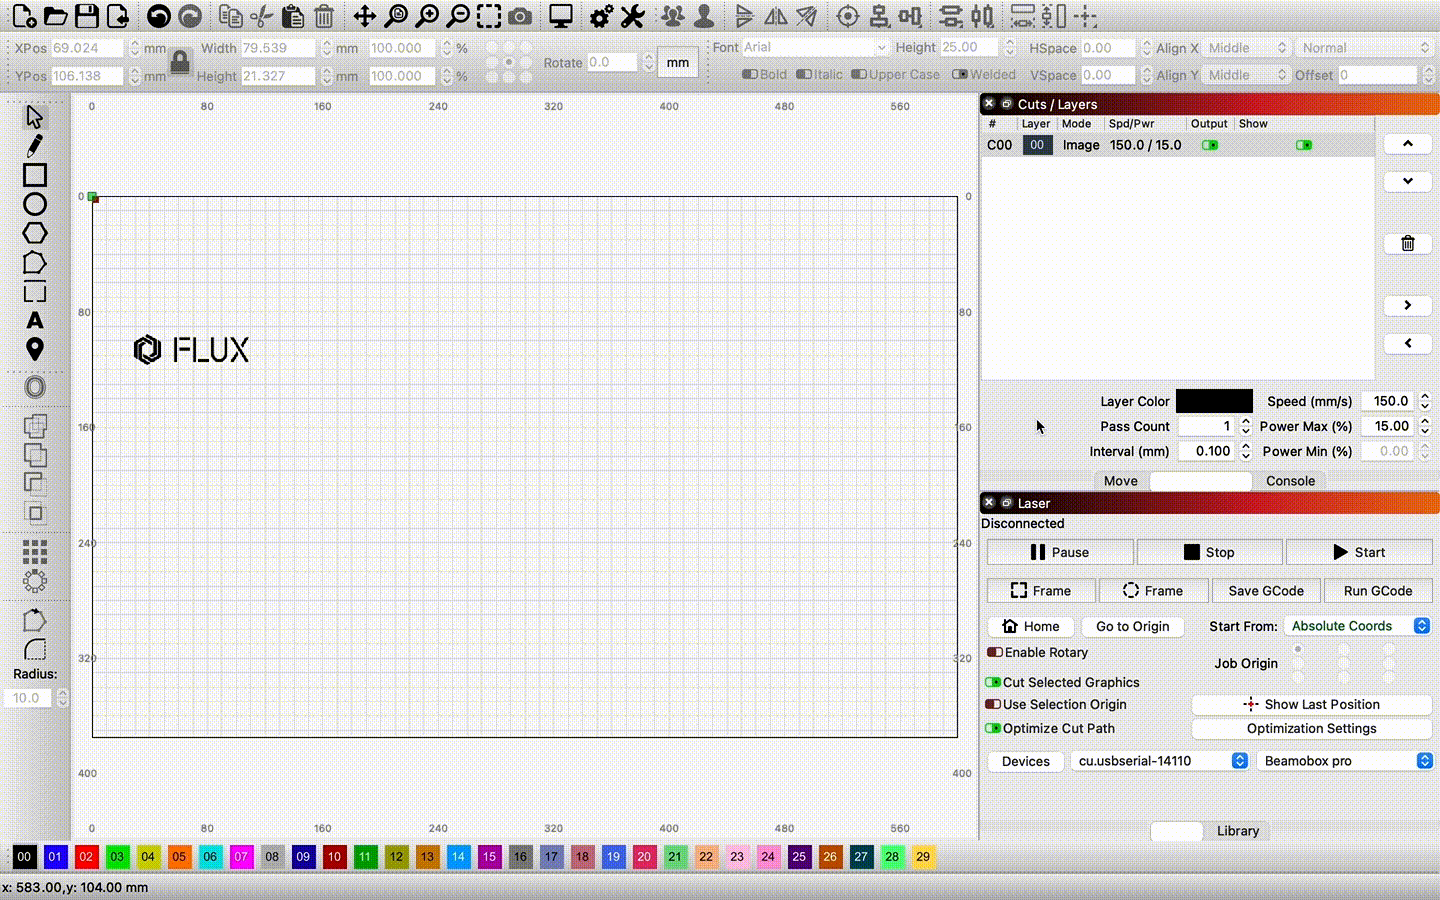
Task: Open Start From Absolute Coords dropdown
Action: coord(1358,626)
